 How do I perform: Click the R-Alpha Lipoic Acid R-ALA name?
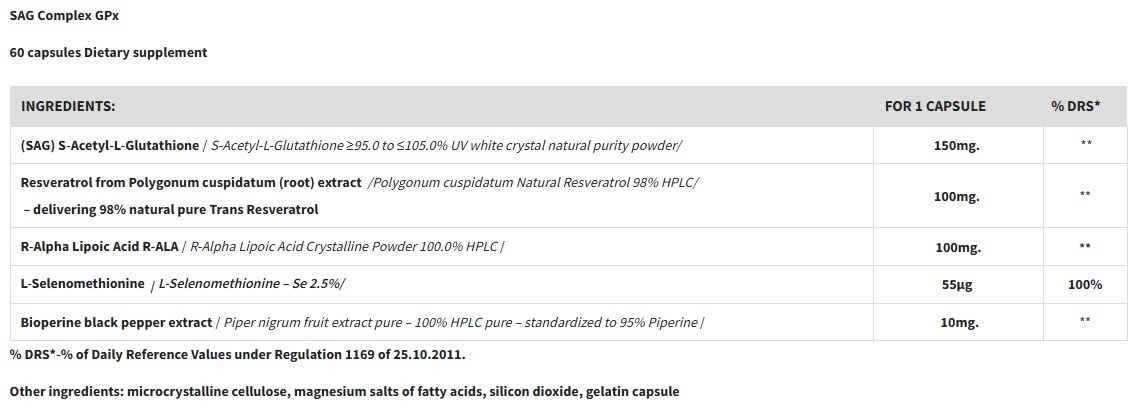click(102, 246)
